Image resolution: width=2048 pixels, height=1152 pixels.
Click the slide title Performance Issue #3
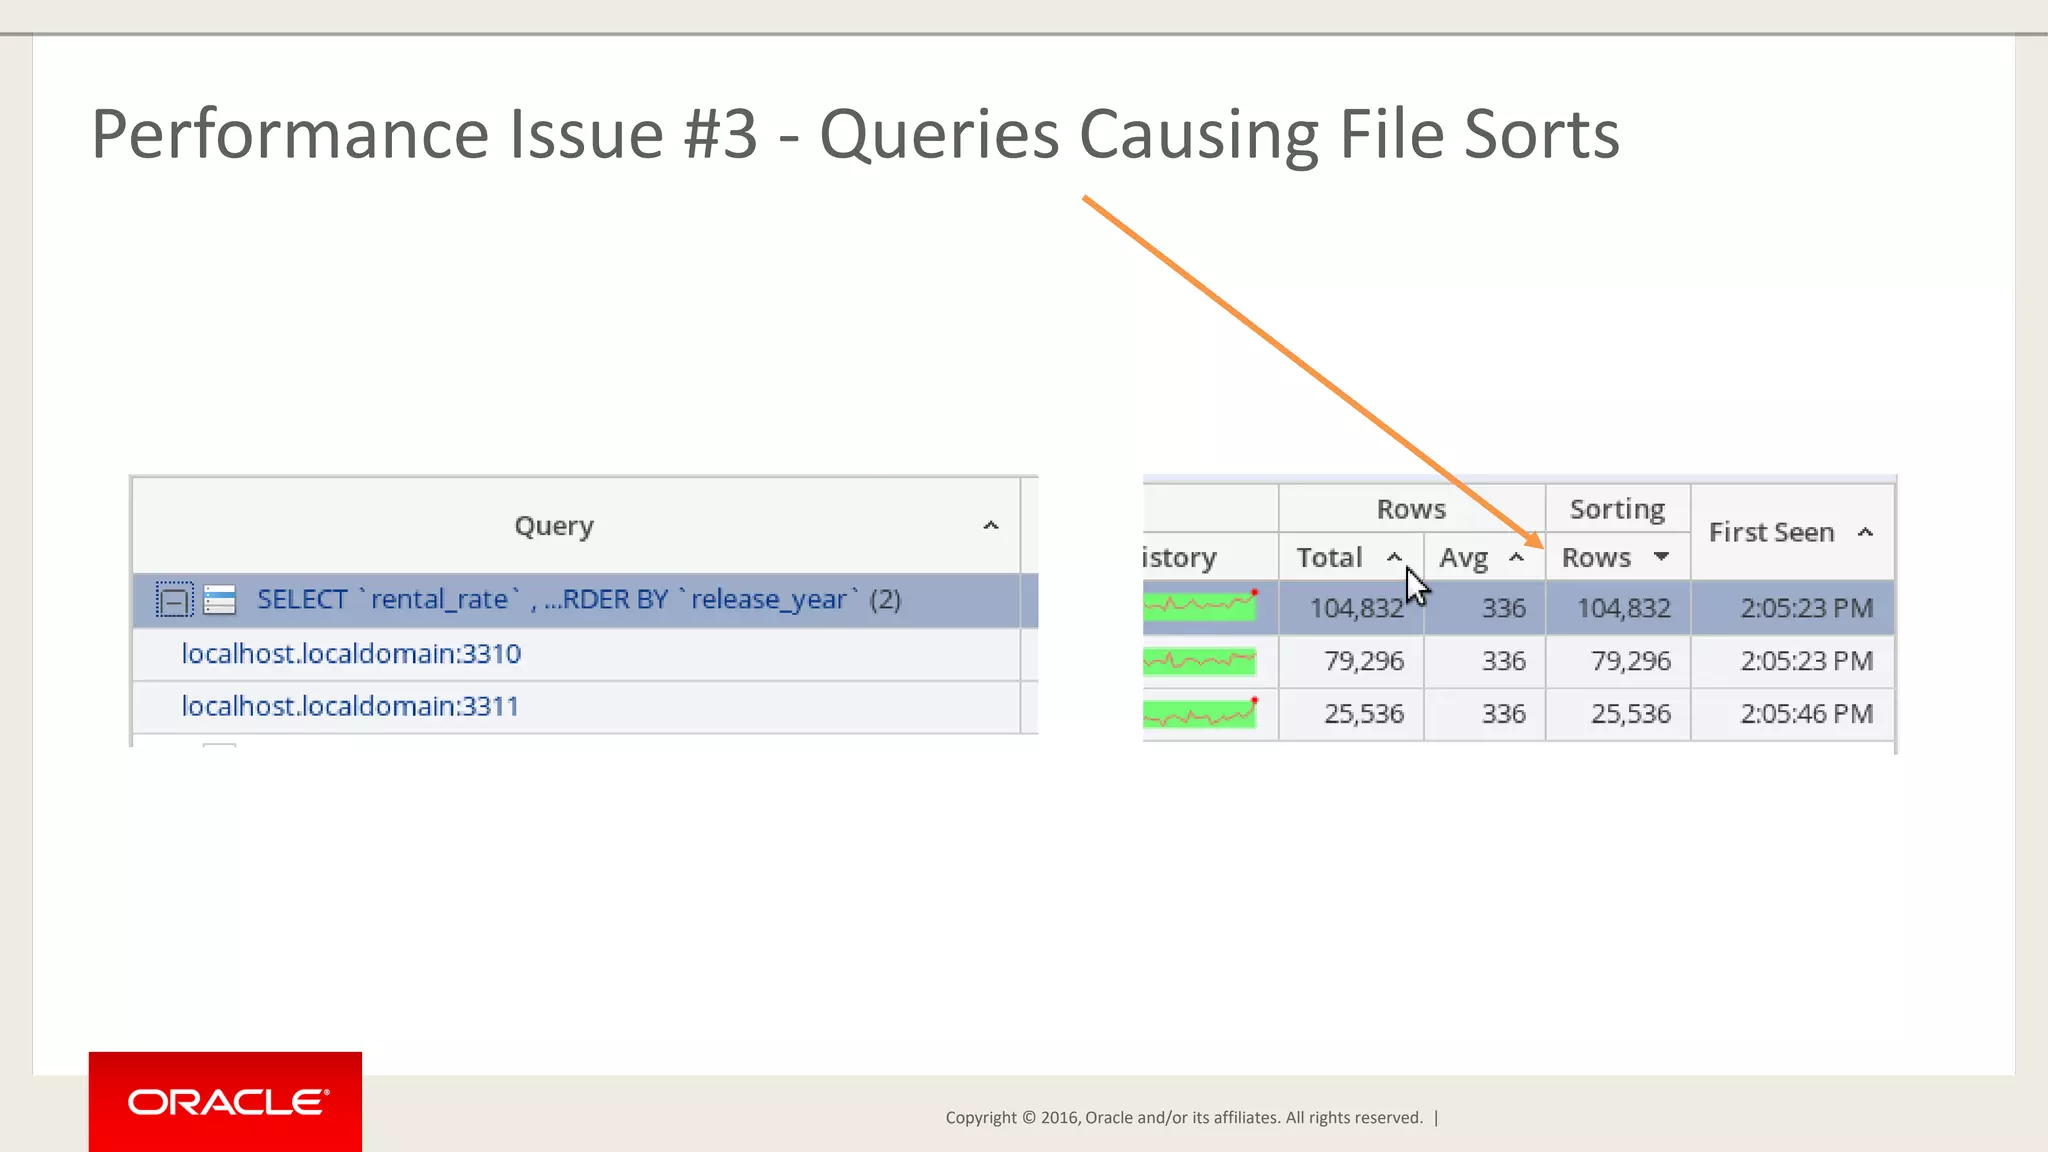point(855,134)
